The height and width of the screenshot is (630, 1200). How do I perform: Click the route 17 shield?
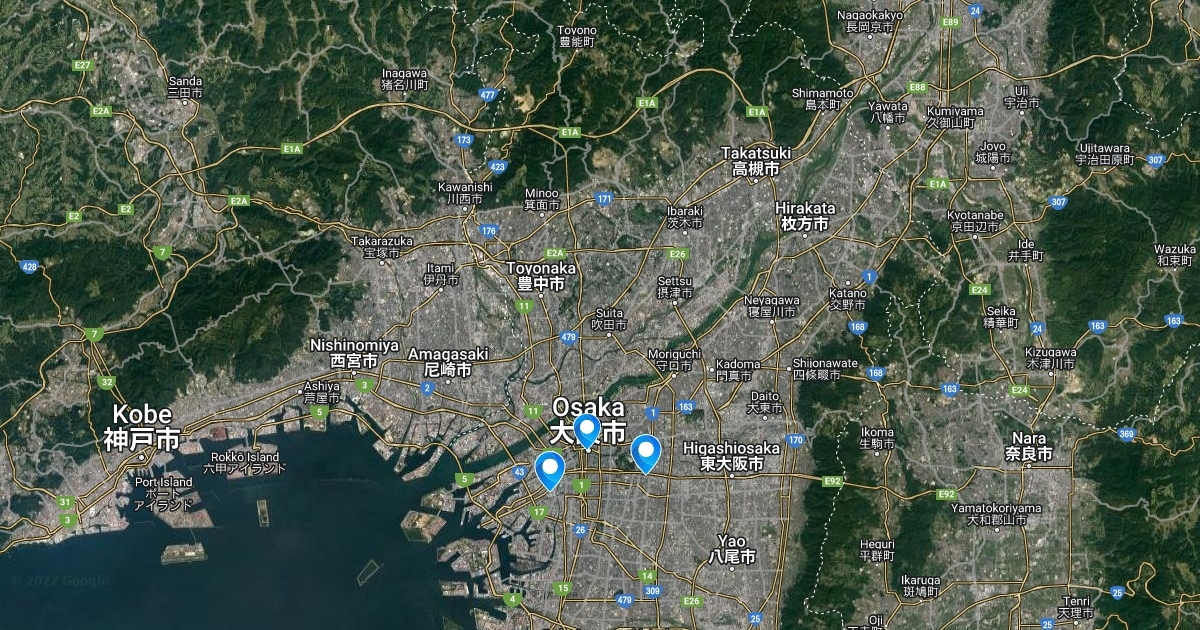[539, 513]
